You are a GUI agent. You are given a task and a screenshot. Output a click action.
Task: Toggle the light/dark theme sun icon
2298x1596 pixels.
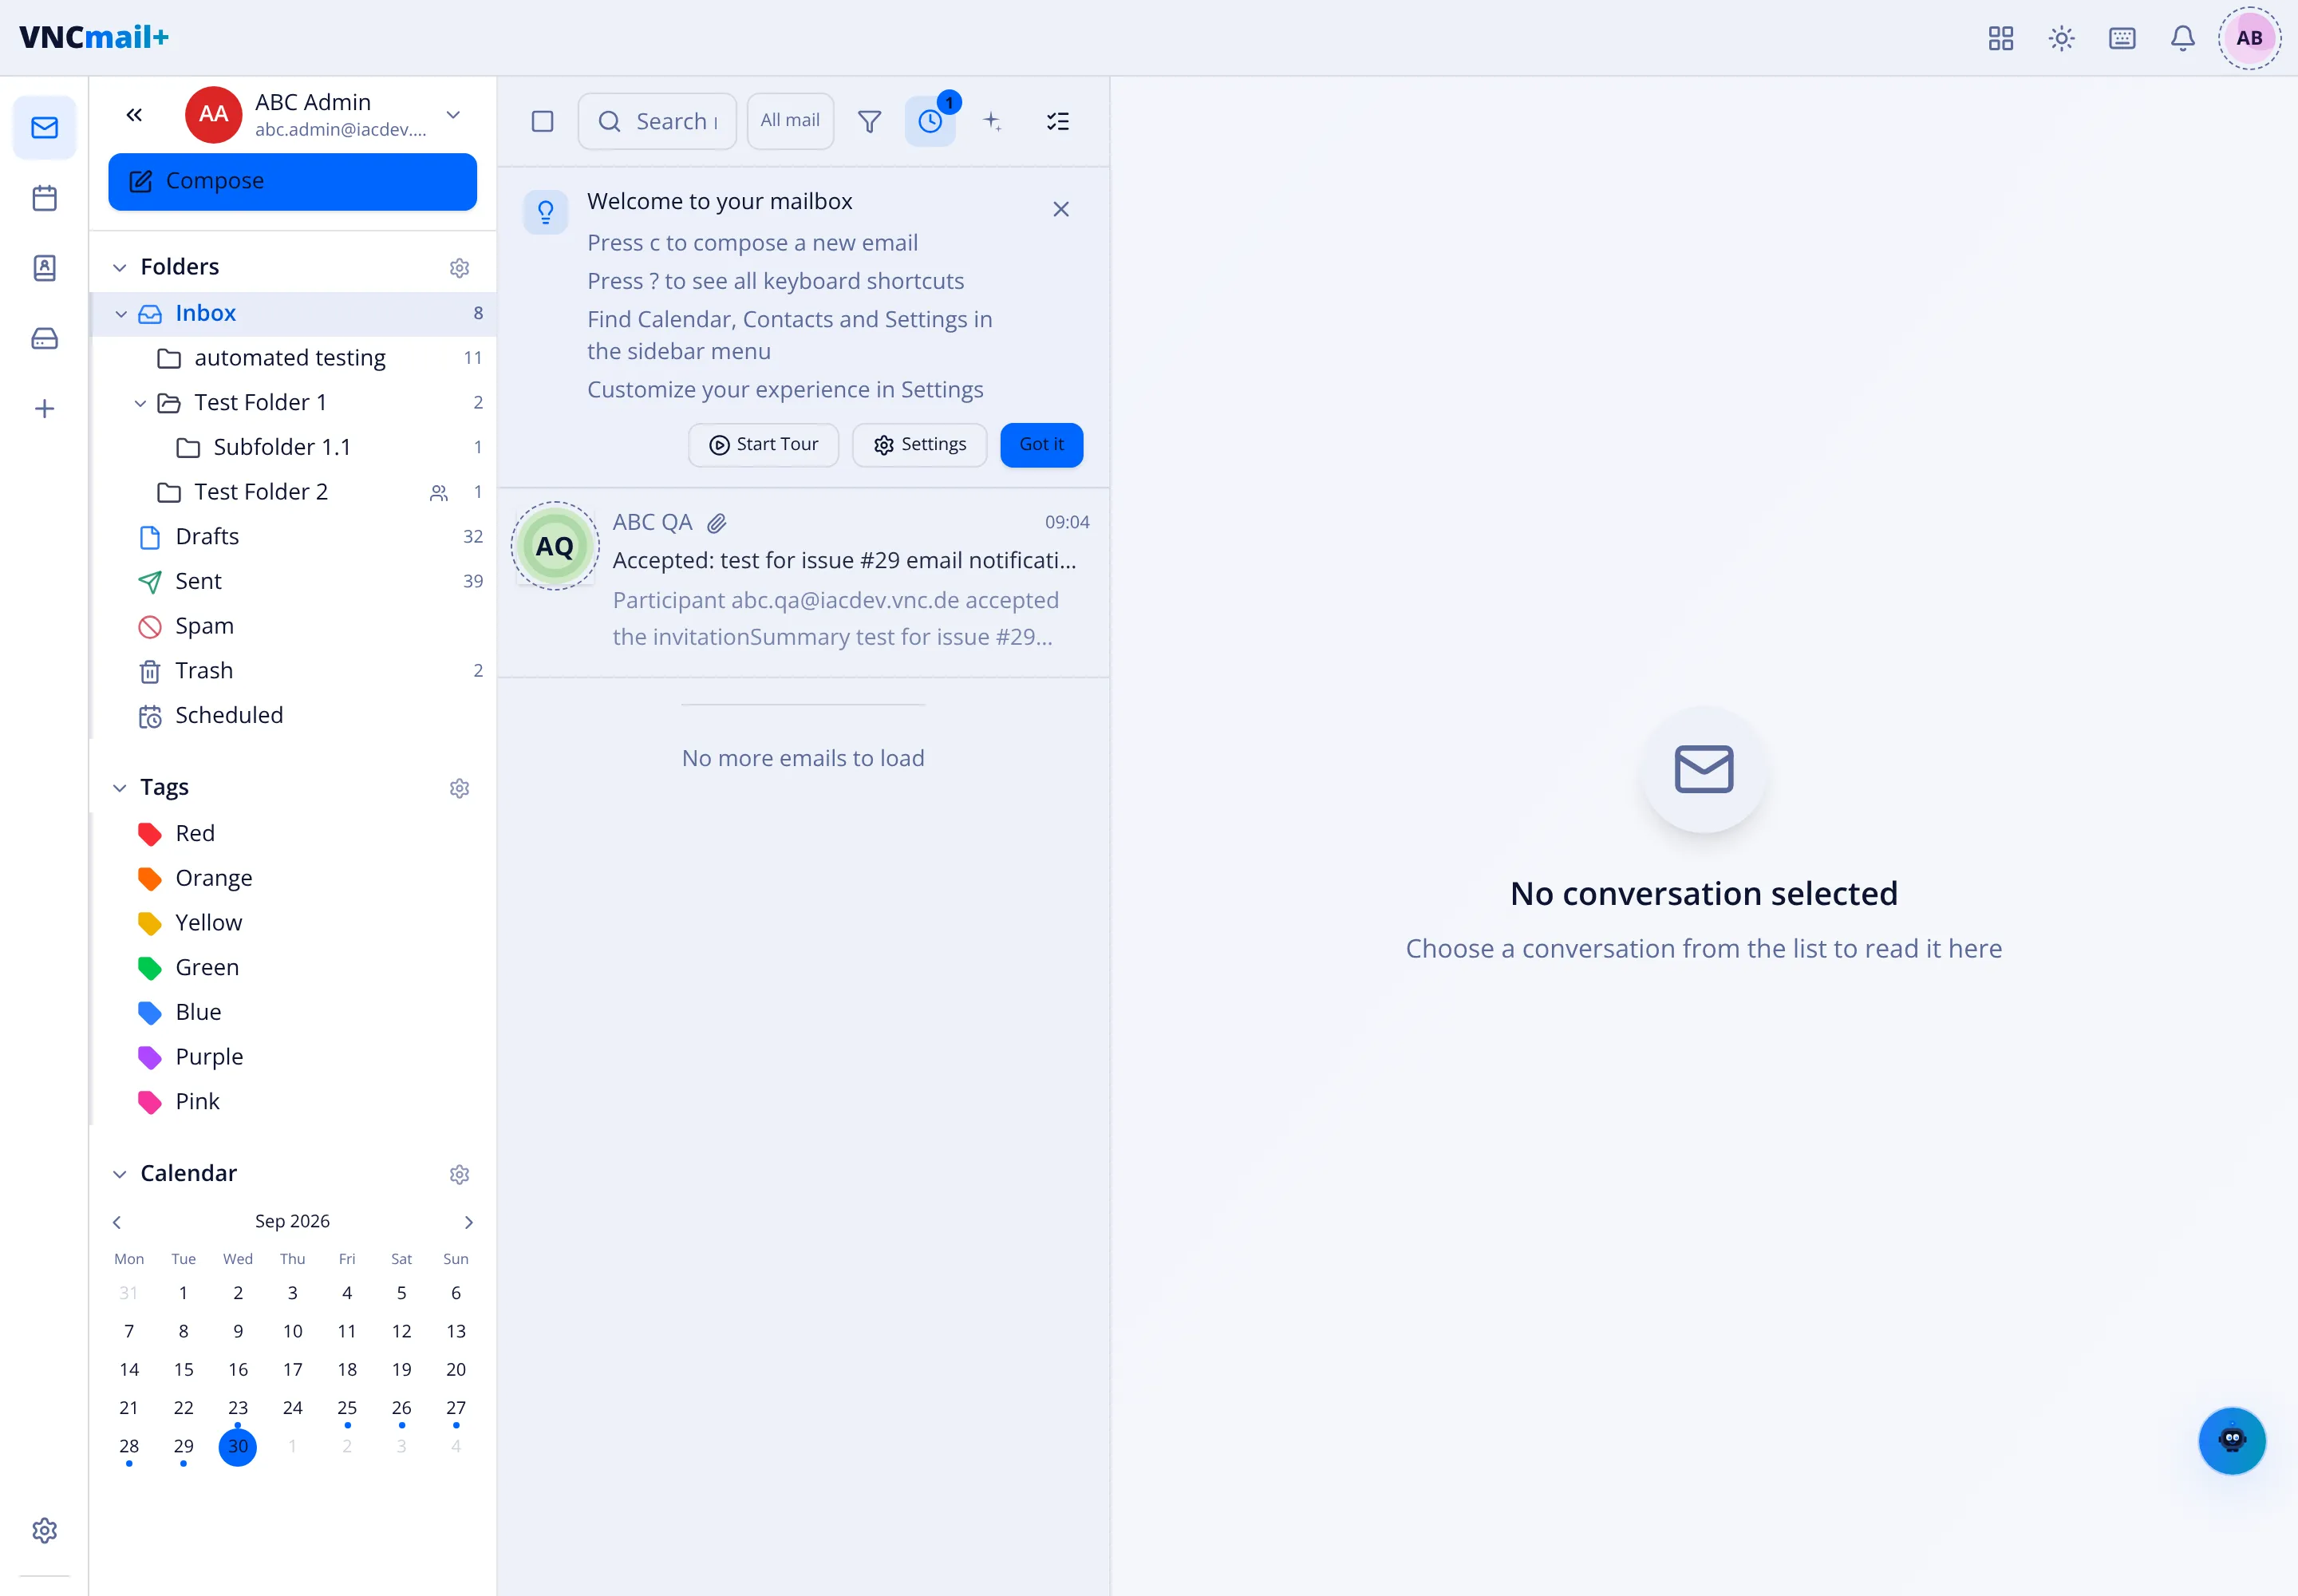pos(2061,38)
